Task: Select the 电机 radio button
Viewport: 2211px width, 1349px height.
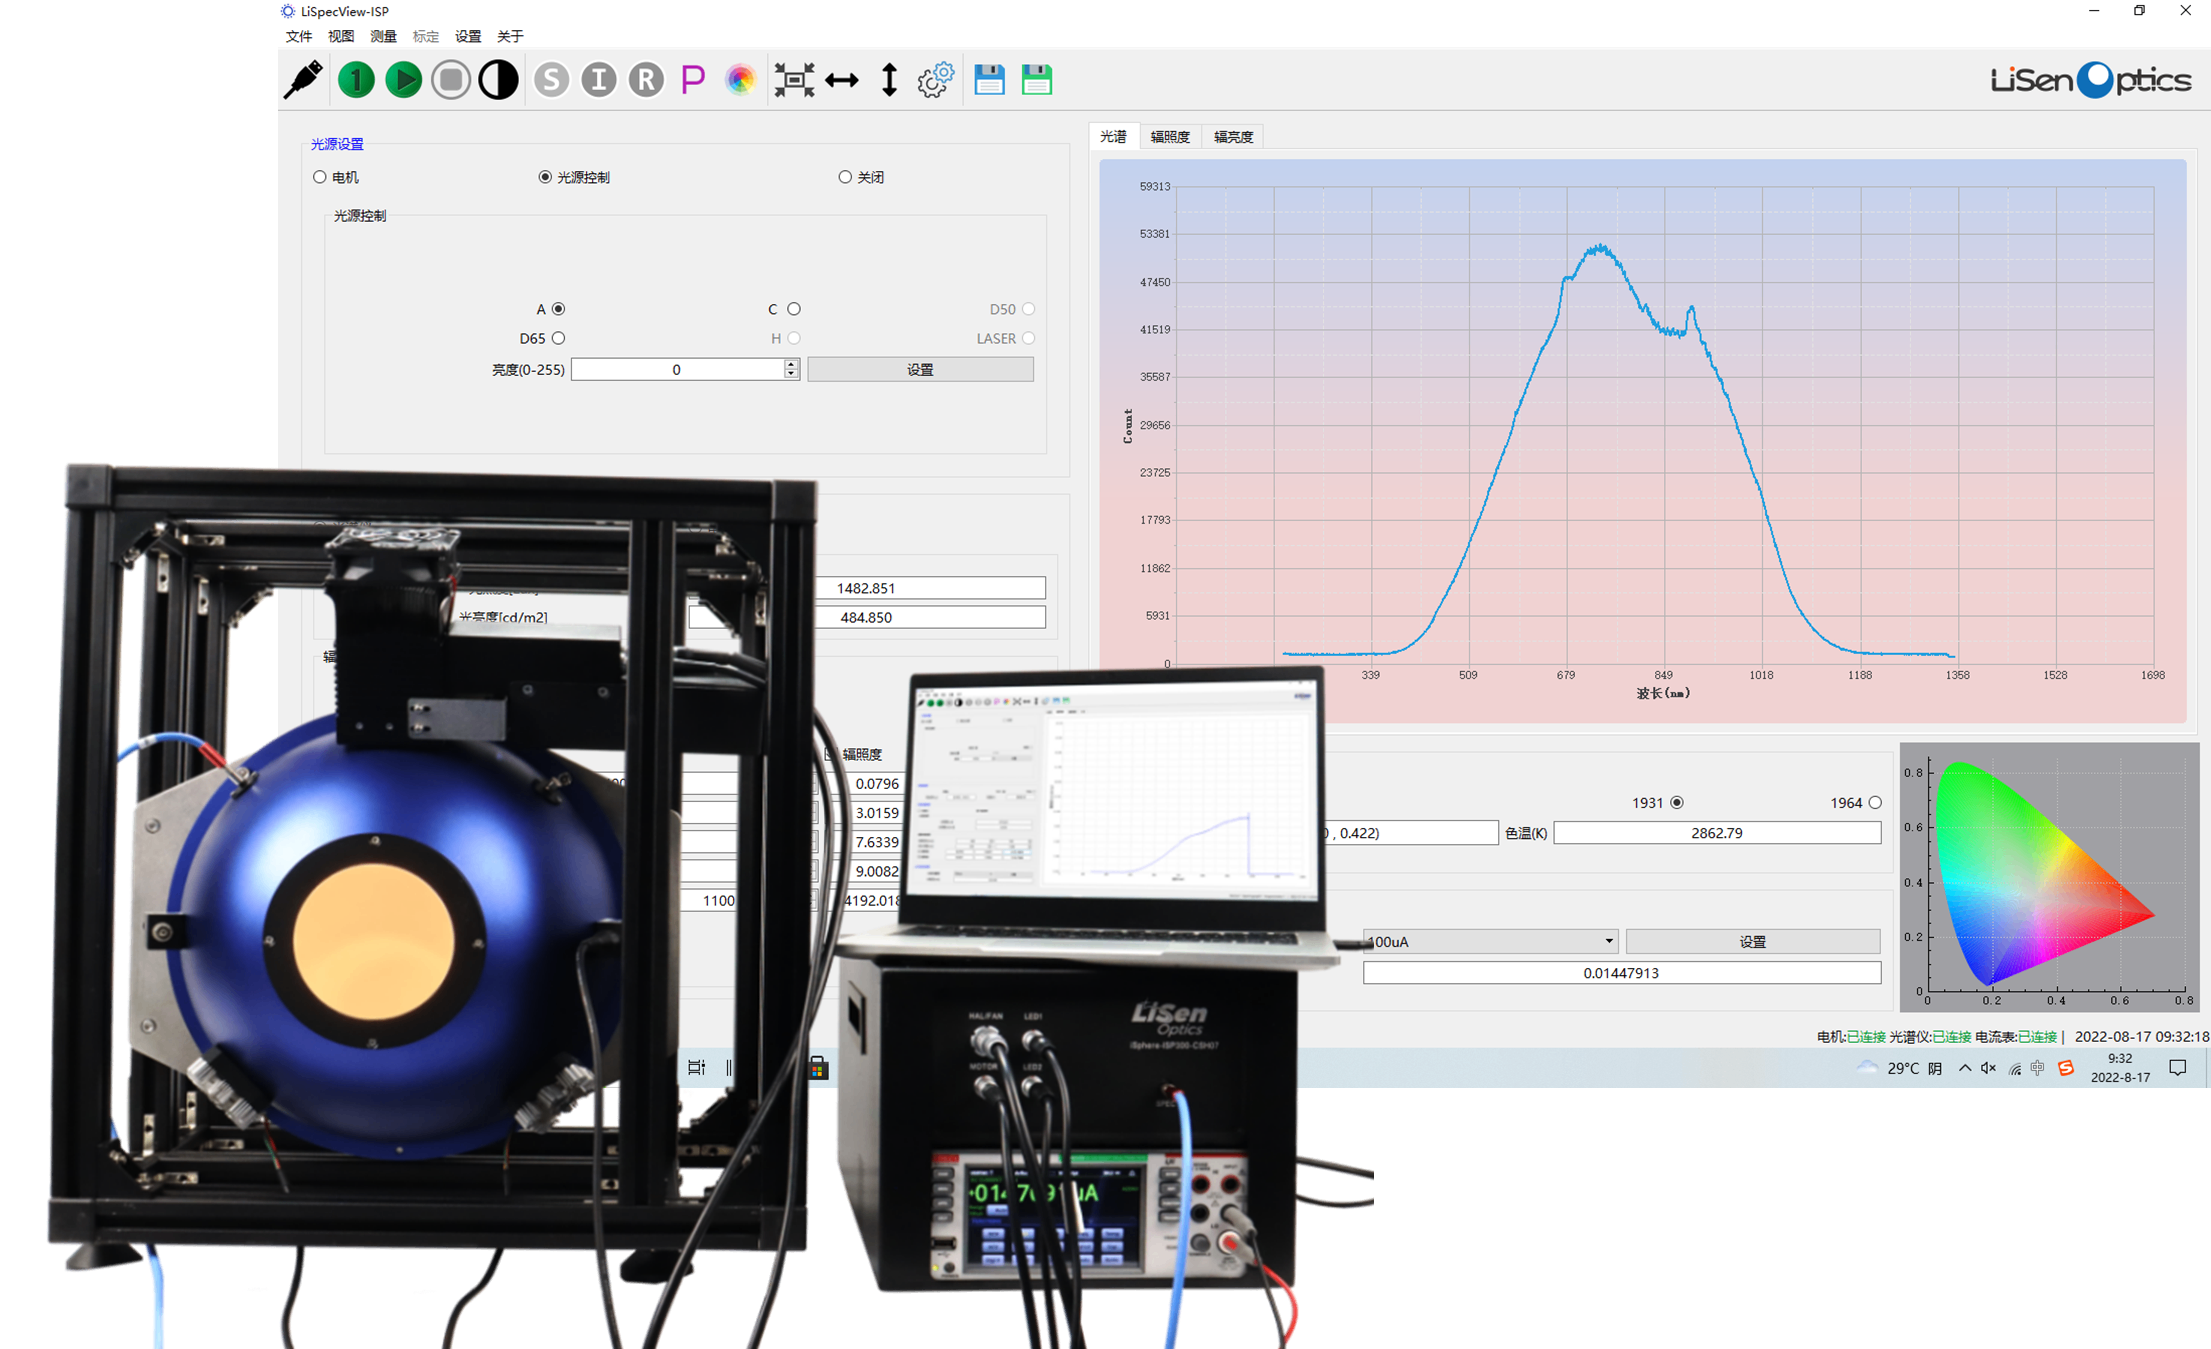Action: (x=320, y=177)
